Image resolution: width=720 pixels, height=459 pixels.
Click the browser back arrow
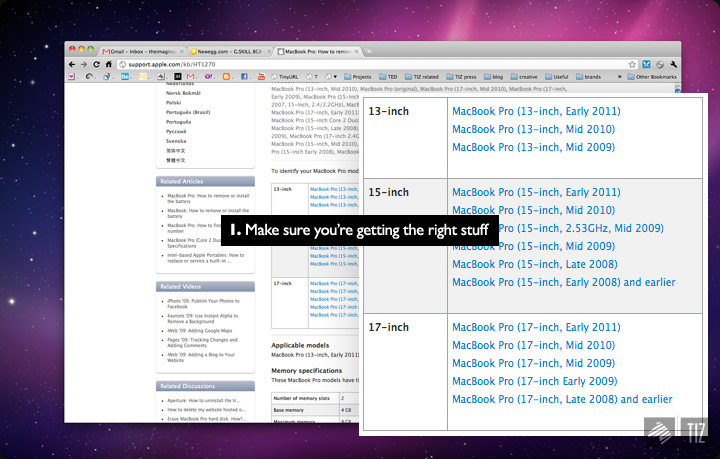point(71,64)
